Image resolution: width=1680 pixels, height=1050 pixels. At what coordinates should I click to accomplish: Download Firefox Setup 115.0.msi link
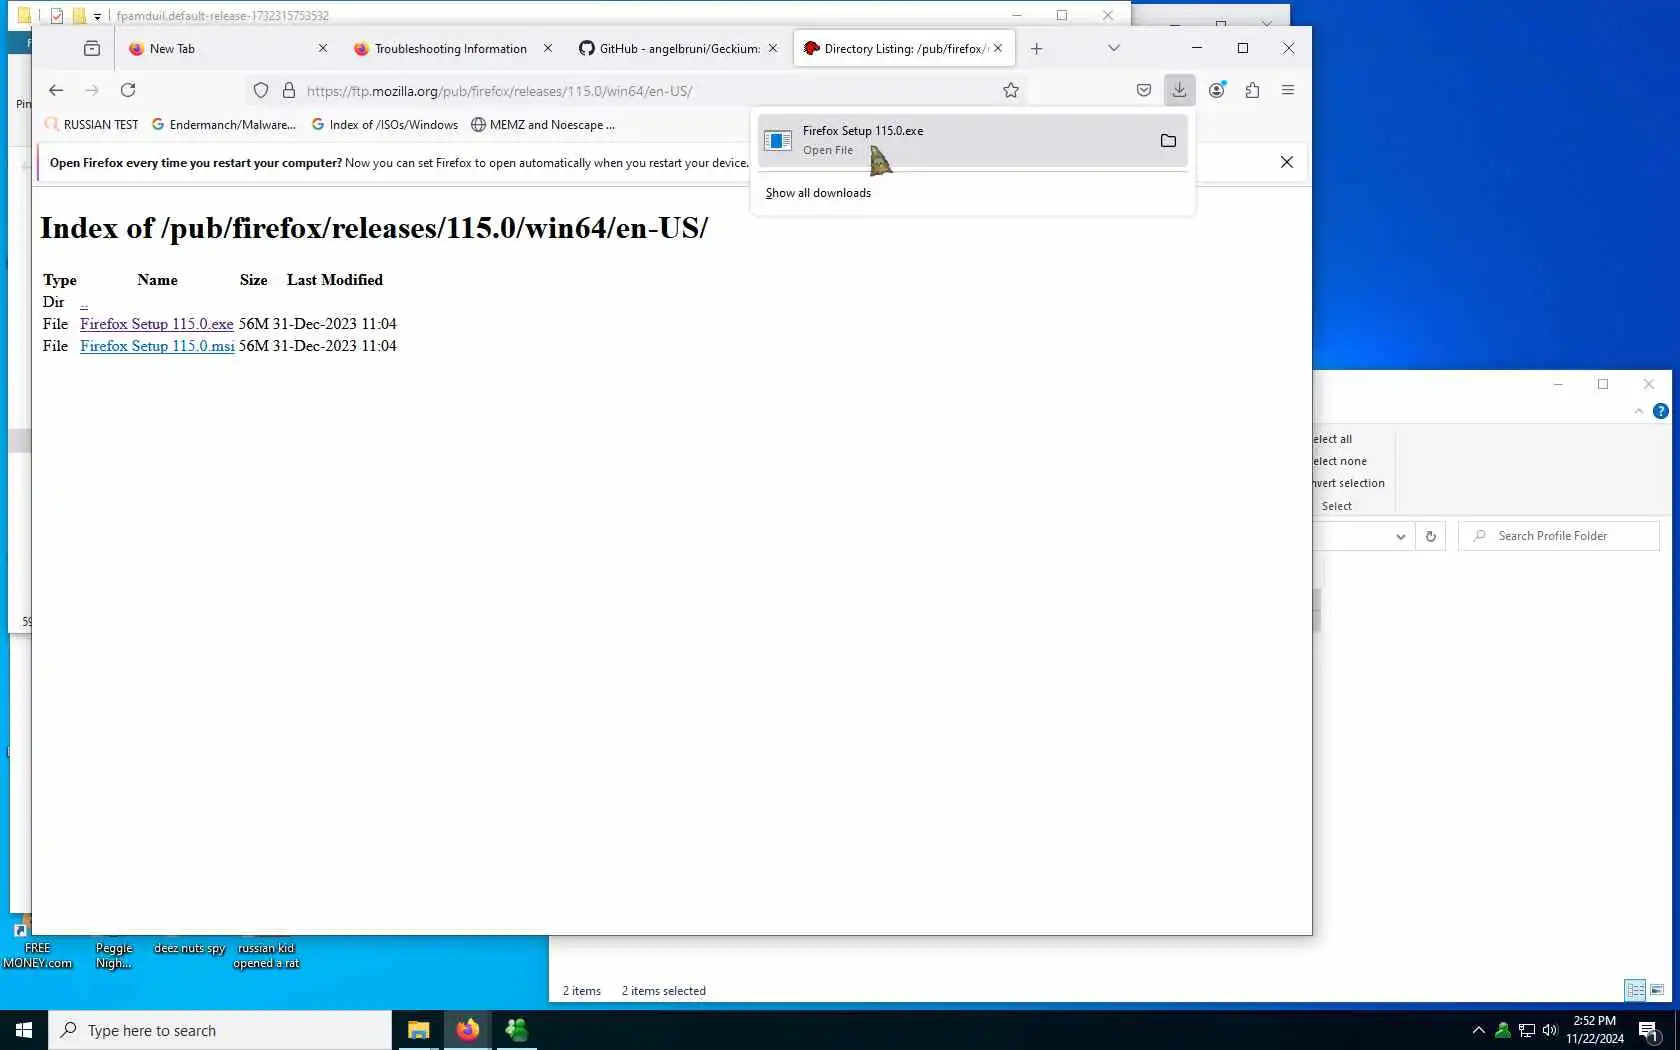tap(157, 346)
